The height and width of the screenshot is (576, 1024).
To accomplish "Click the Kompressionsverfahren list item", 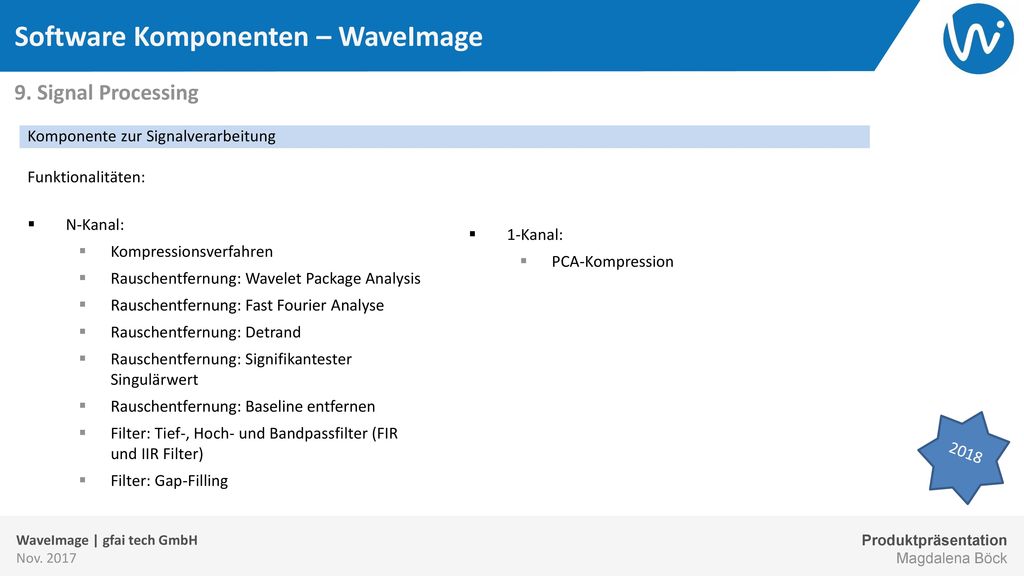I will (191, 251).
